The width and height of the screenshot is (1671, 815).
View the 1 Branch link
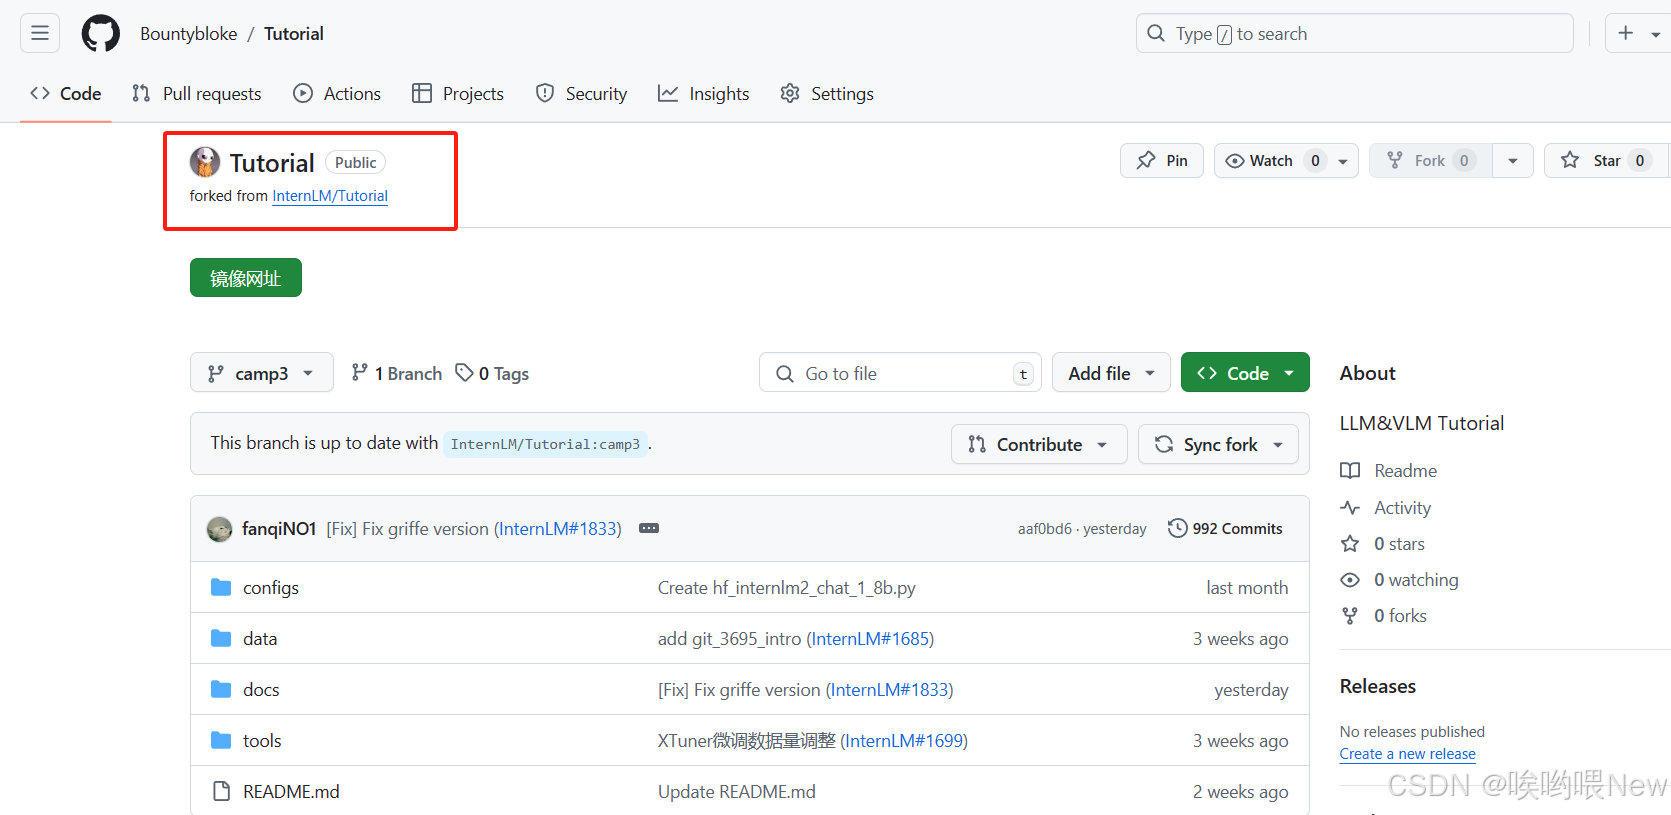[x=397, y=373]
